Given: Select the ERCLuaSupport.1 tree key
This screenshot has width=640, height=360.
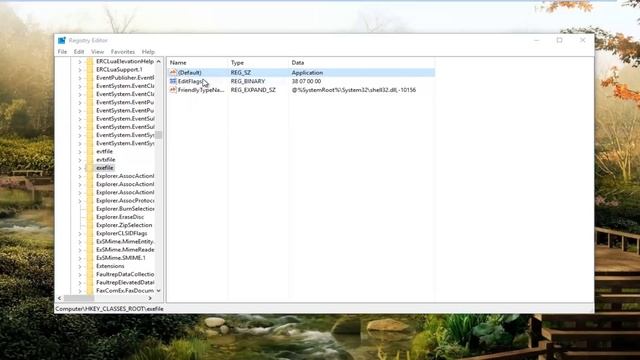Looking at the screenshot, I should coord(119,69).
